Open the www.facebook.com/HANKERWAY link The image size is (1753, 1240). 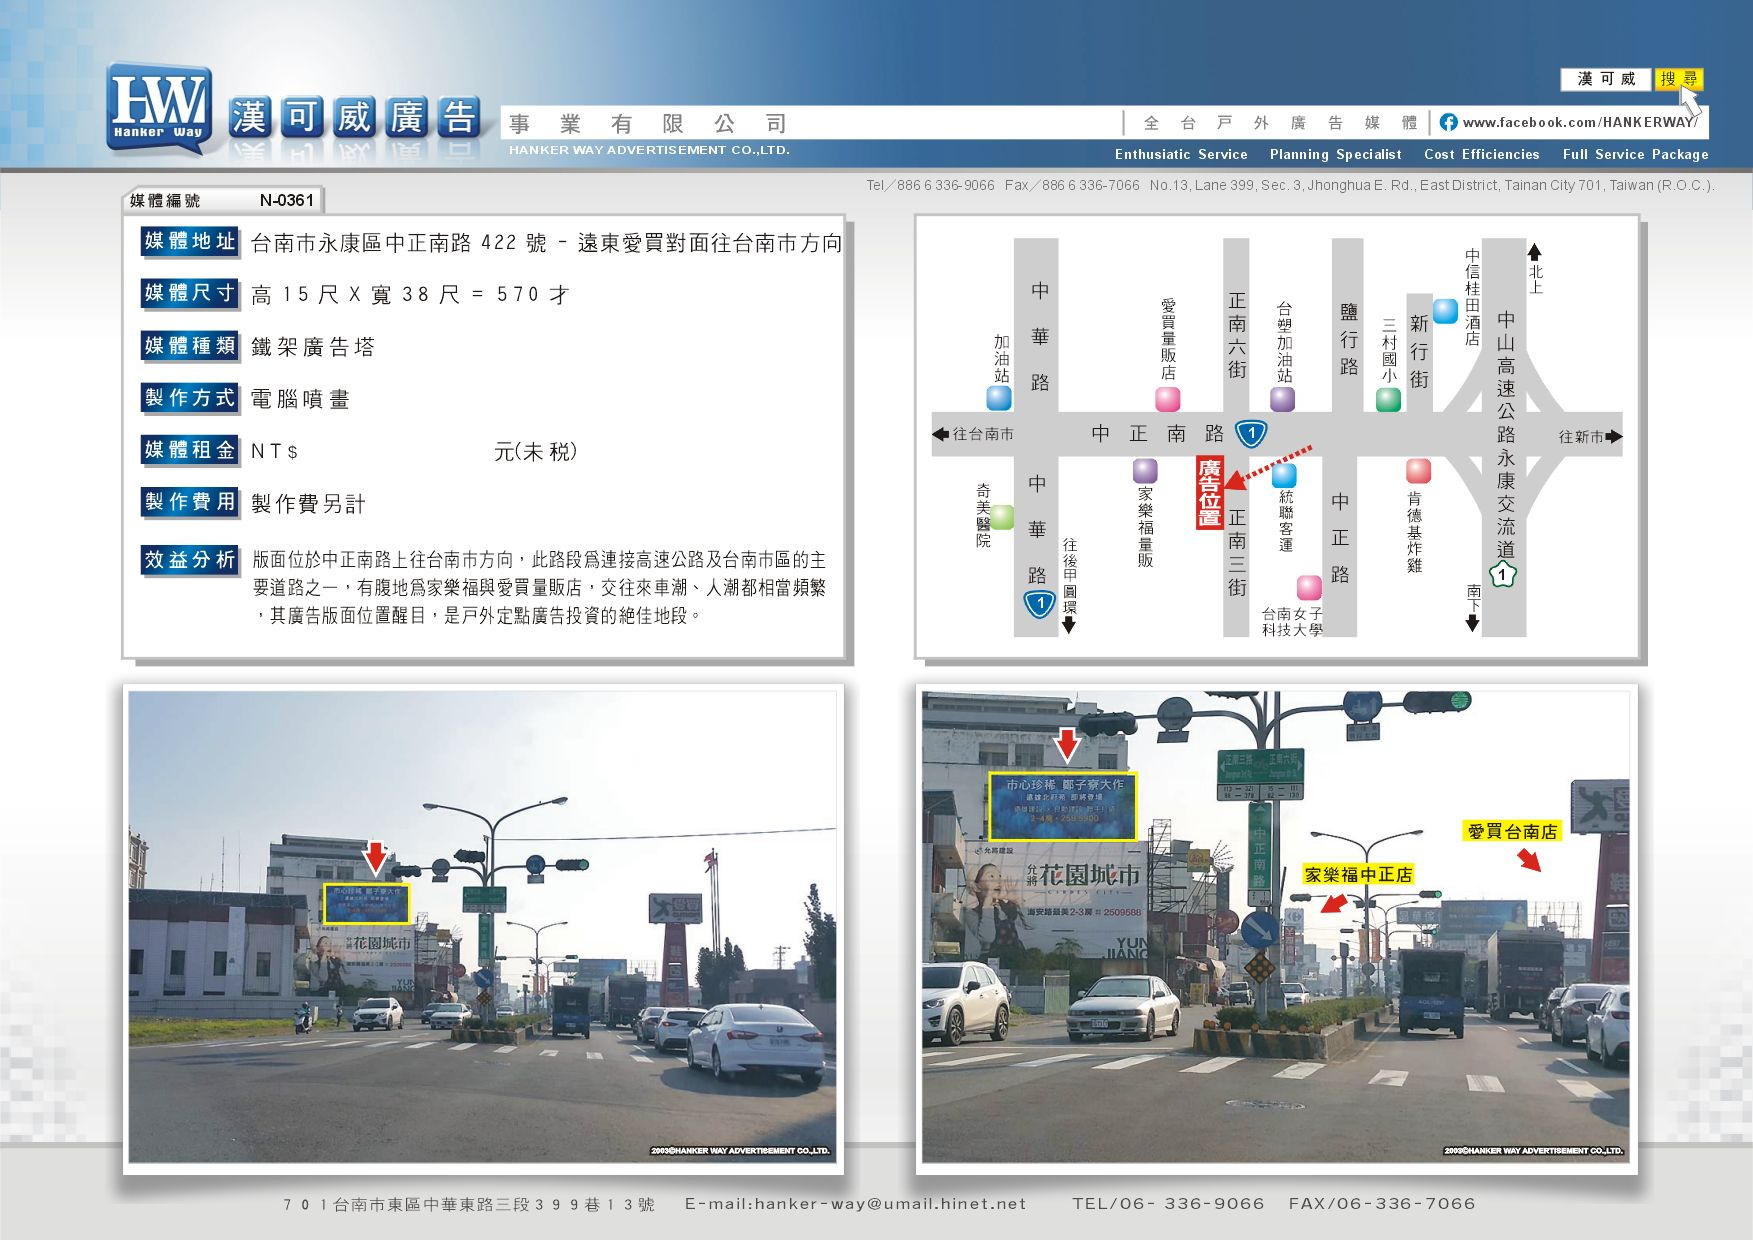click(1580, 122)
